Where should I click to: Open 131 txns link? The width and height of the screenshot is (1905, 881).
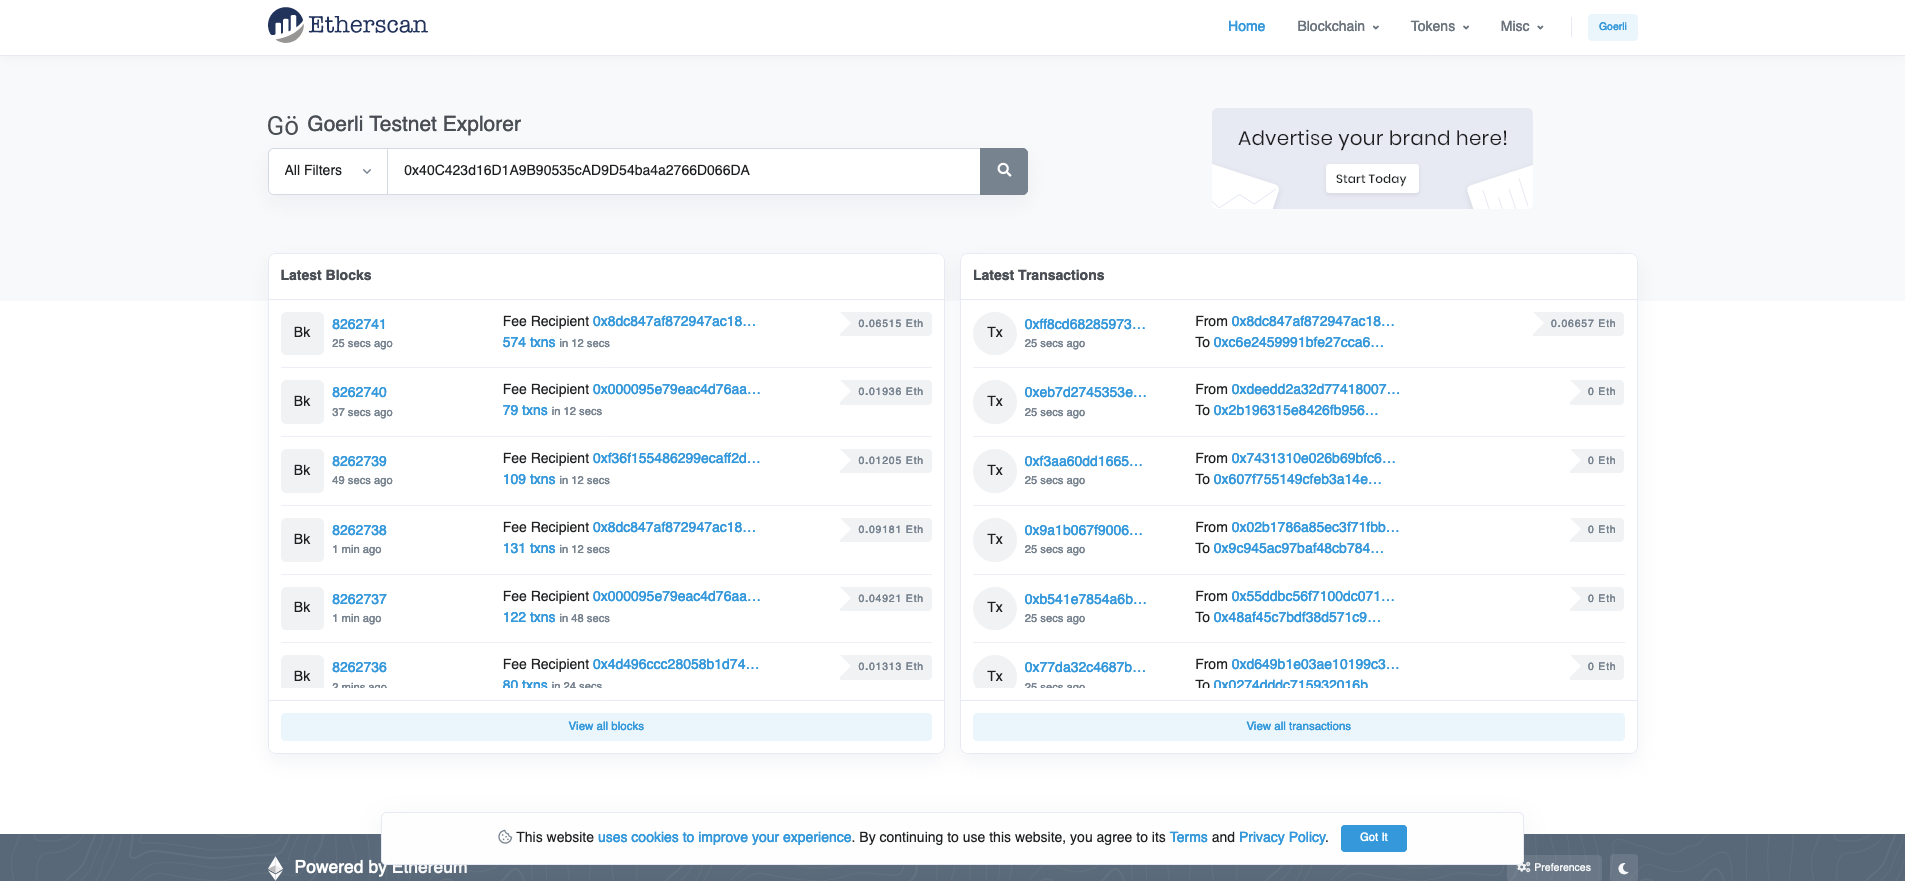529,549
